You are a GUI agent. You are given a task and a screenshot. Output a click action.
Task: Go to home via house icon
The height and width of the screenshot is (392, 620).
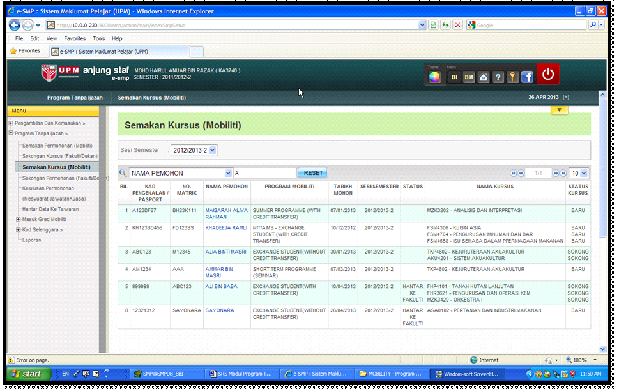tap(484, 77)
